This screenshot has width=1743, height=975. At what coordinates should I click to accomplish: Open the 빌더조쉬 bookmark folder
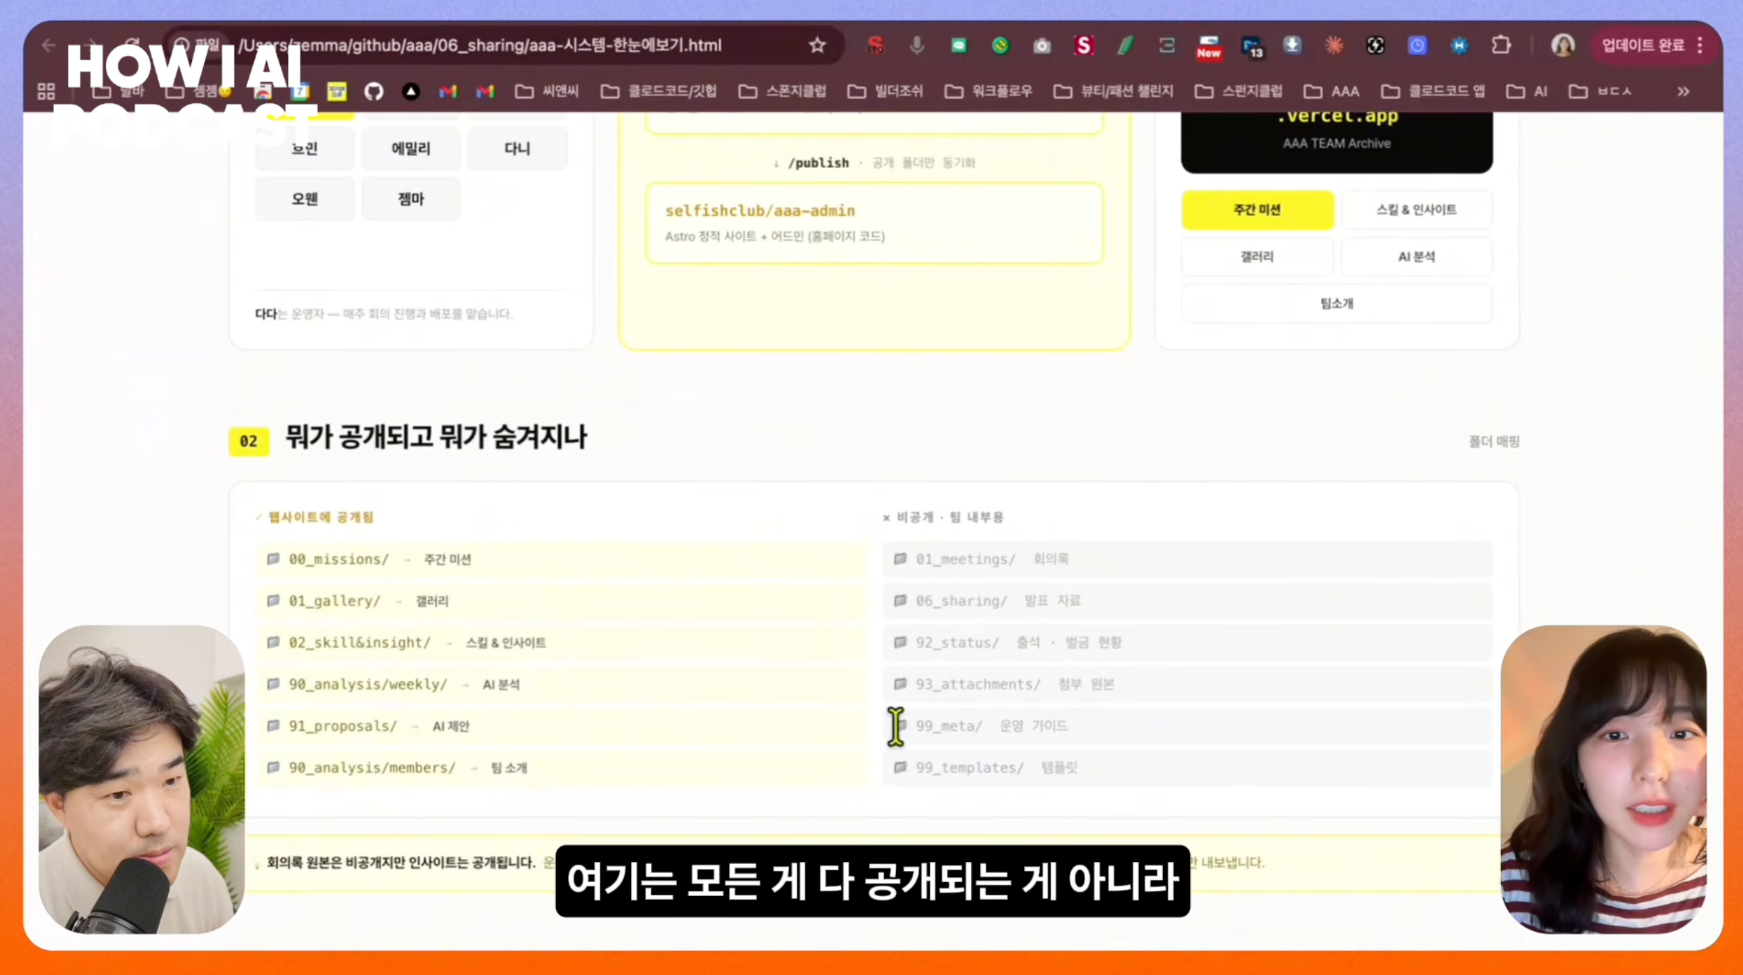coord(886,91)
